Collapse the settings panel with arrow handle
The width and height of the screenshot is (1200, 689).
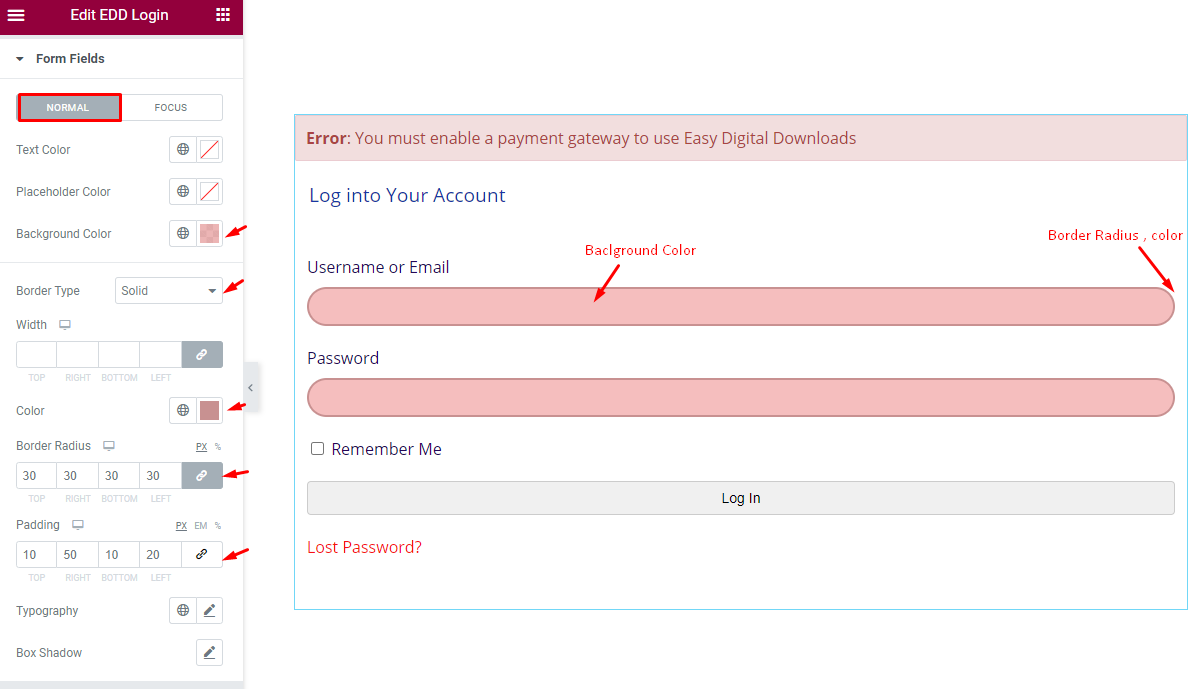coord(250,387)
